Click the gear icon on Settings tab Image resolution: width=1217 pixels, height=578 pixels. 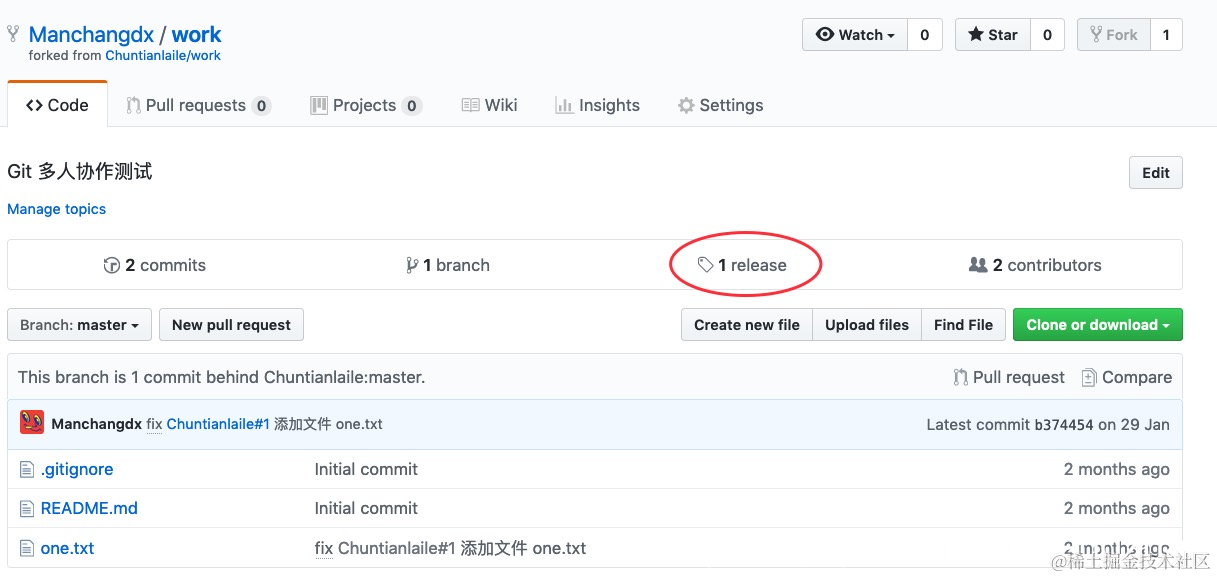[686, 105]
